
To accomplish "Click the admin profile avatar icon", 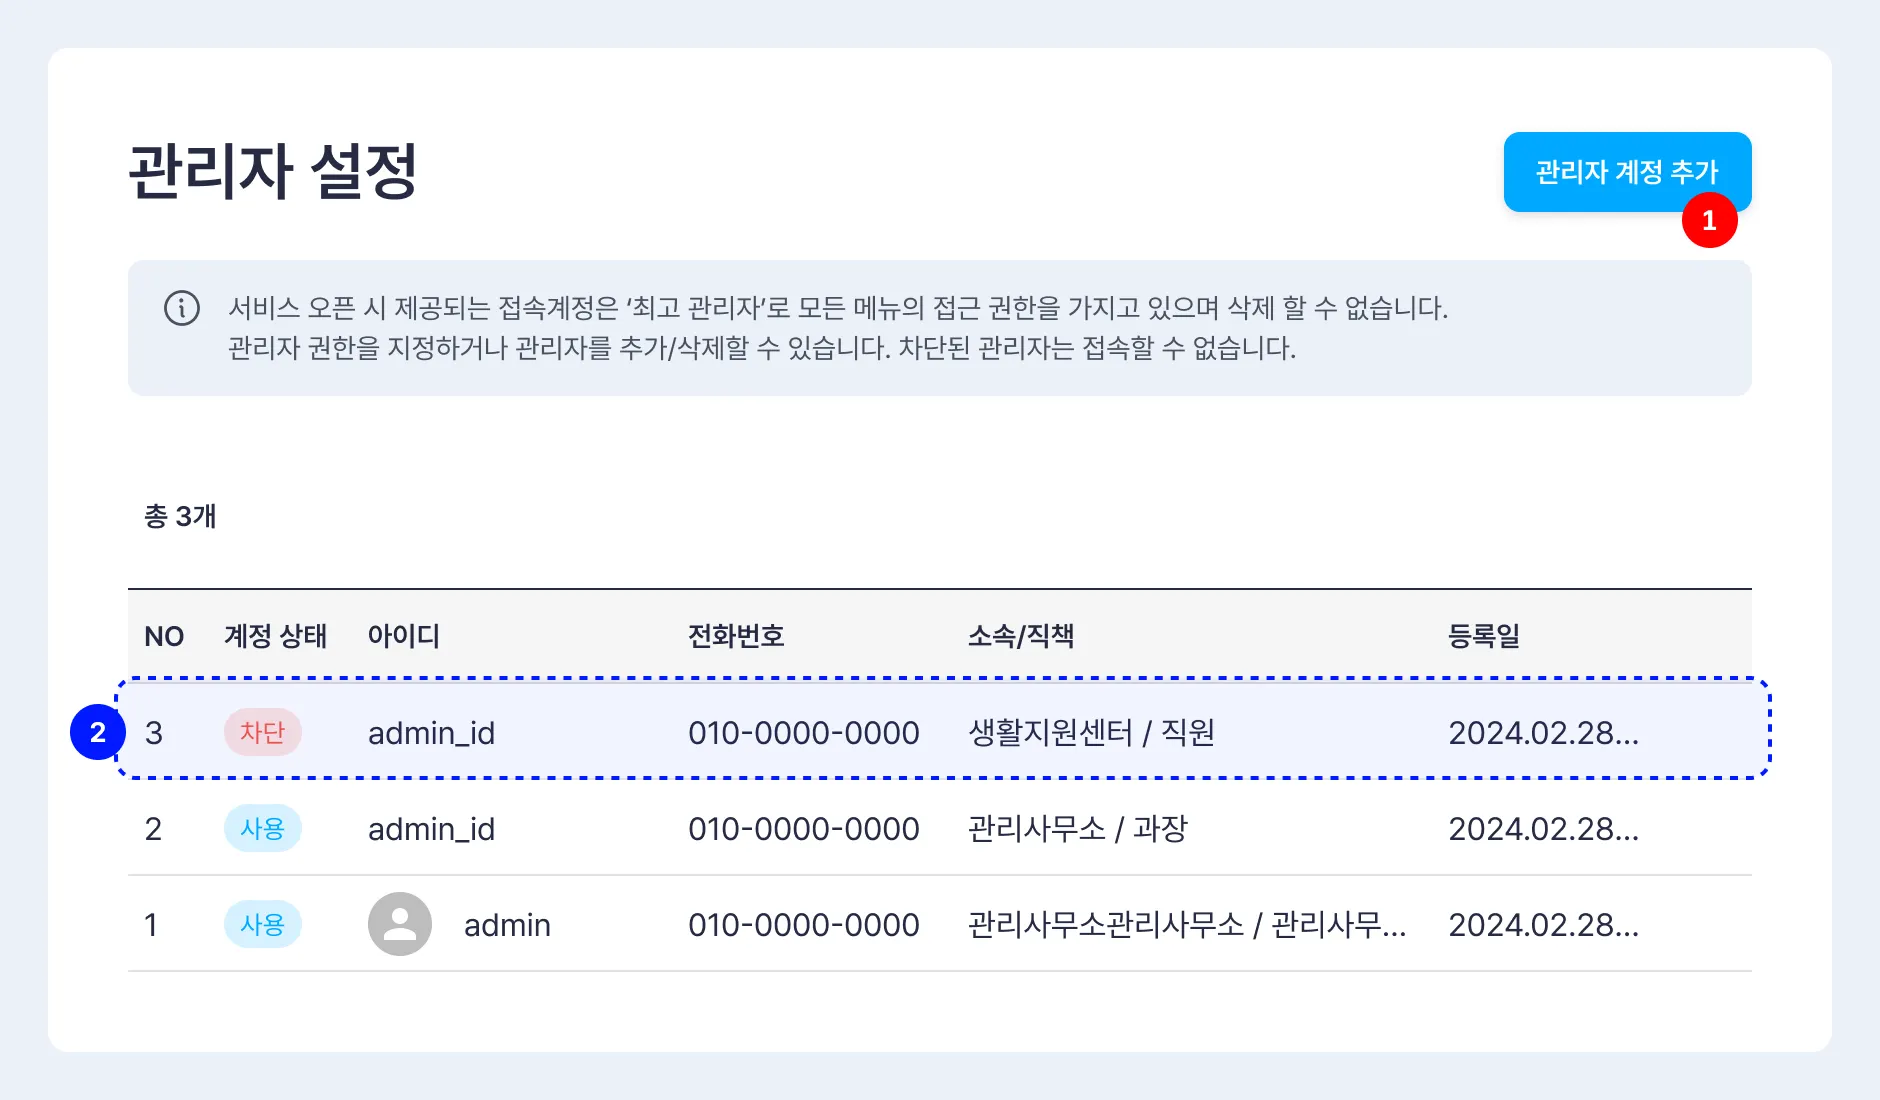I will pos(400,924).
